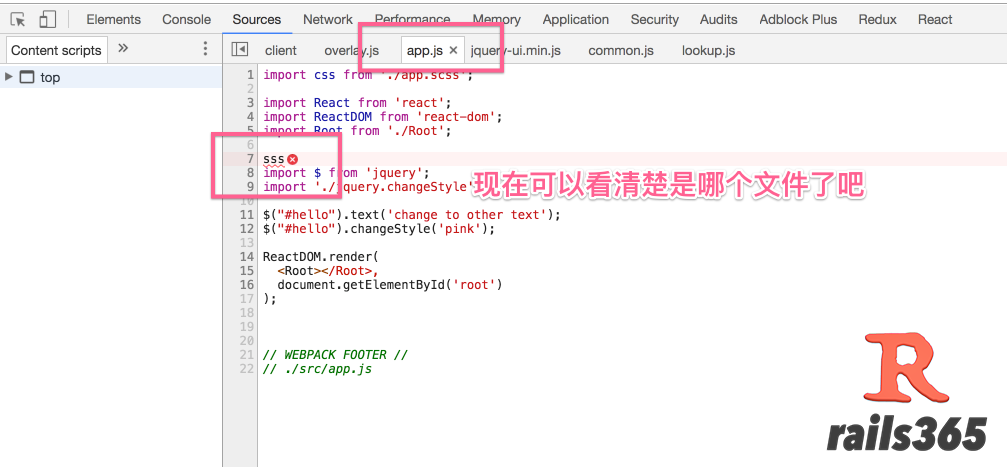Select the top folder icon in tree
The width and height of the screenshot is (1007, 467).
[27, 77]
